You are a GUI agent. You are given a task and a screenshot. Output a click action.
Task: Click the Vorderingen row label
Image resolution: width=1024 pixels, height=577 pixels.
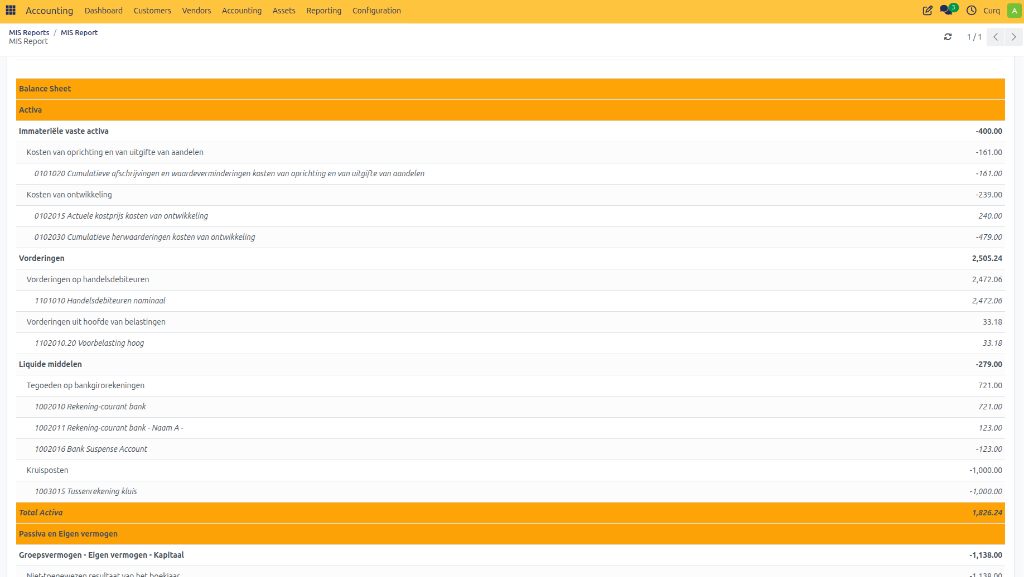[x=42, y=258]
